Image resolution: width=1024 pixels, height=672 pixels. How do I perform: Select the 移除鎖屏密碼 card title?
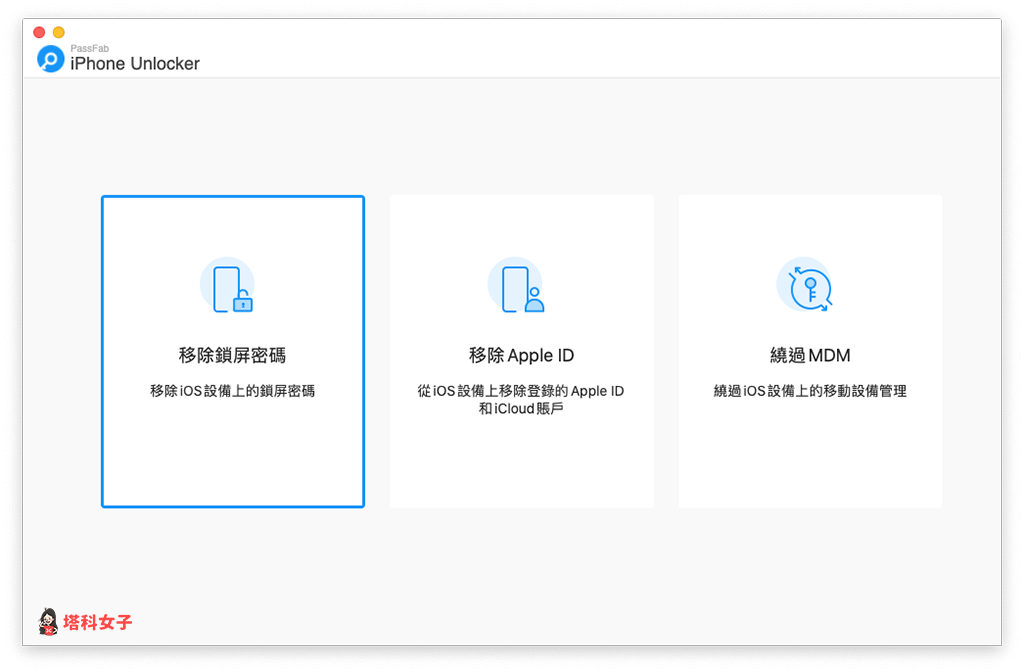(x=232, y=355)
